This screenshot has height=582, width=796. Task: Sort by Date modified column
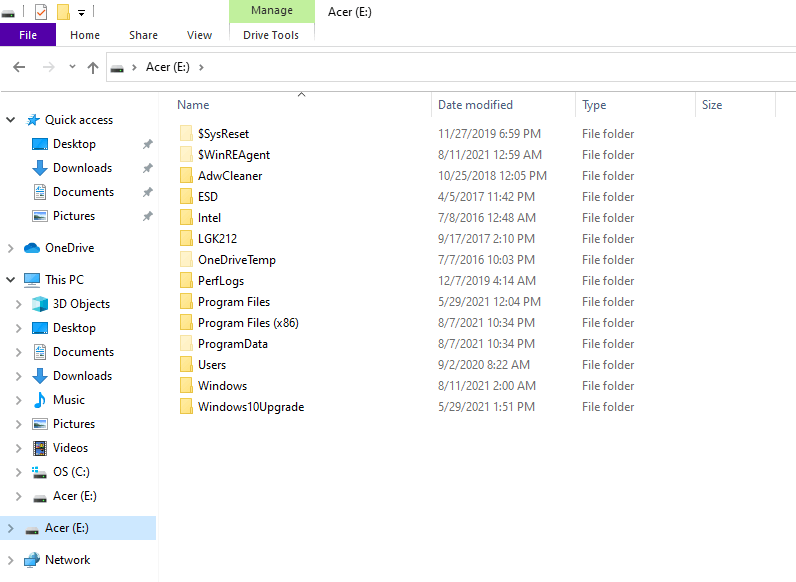point(475,105)
